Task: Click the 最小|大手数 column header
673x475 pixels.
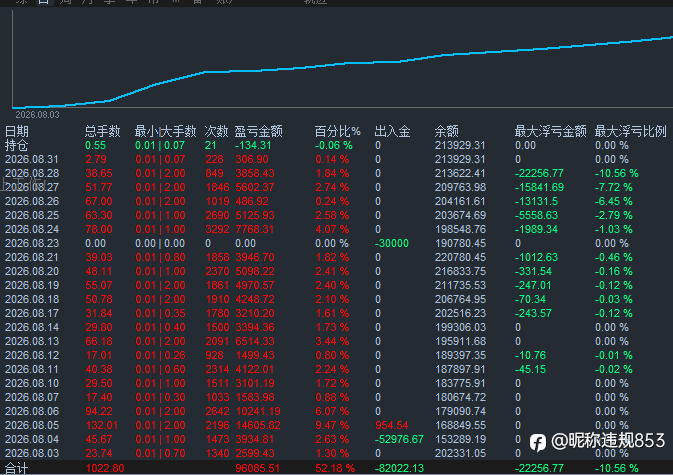Action: [x=165, y=131]
